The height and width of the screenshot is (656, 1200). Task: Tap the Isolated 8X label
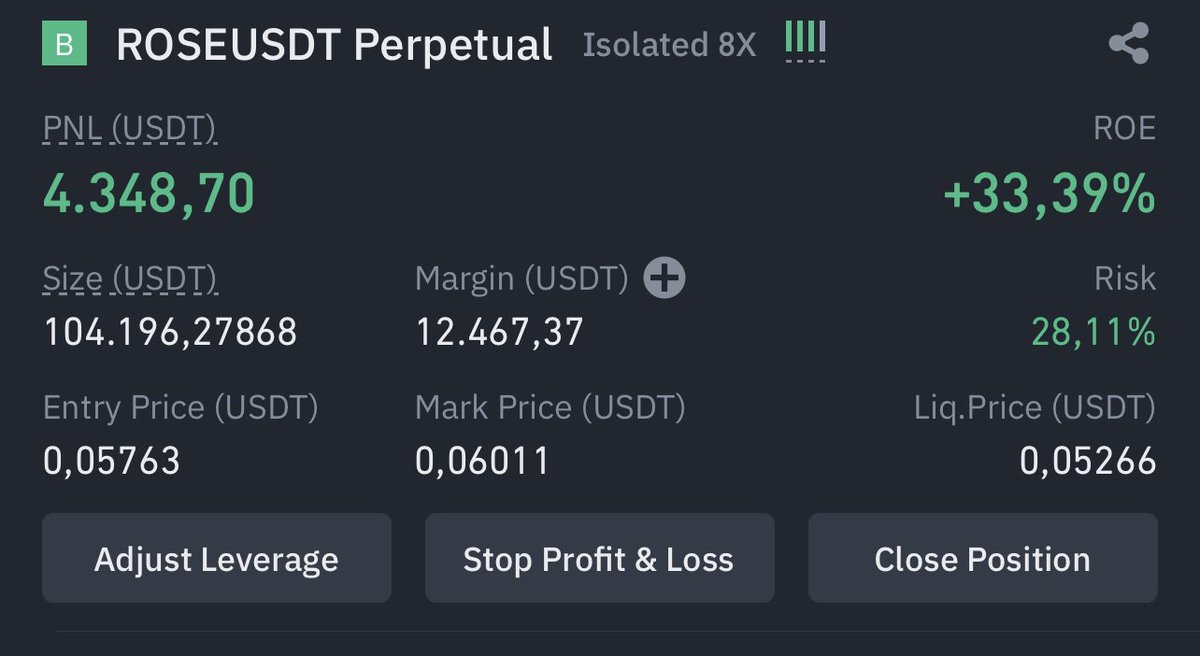(669, 45)
